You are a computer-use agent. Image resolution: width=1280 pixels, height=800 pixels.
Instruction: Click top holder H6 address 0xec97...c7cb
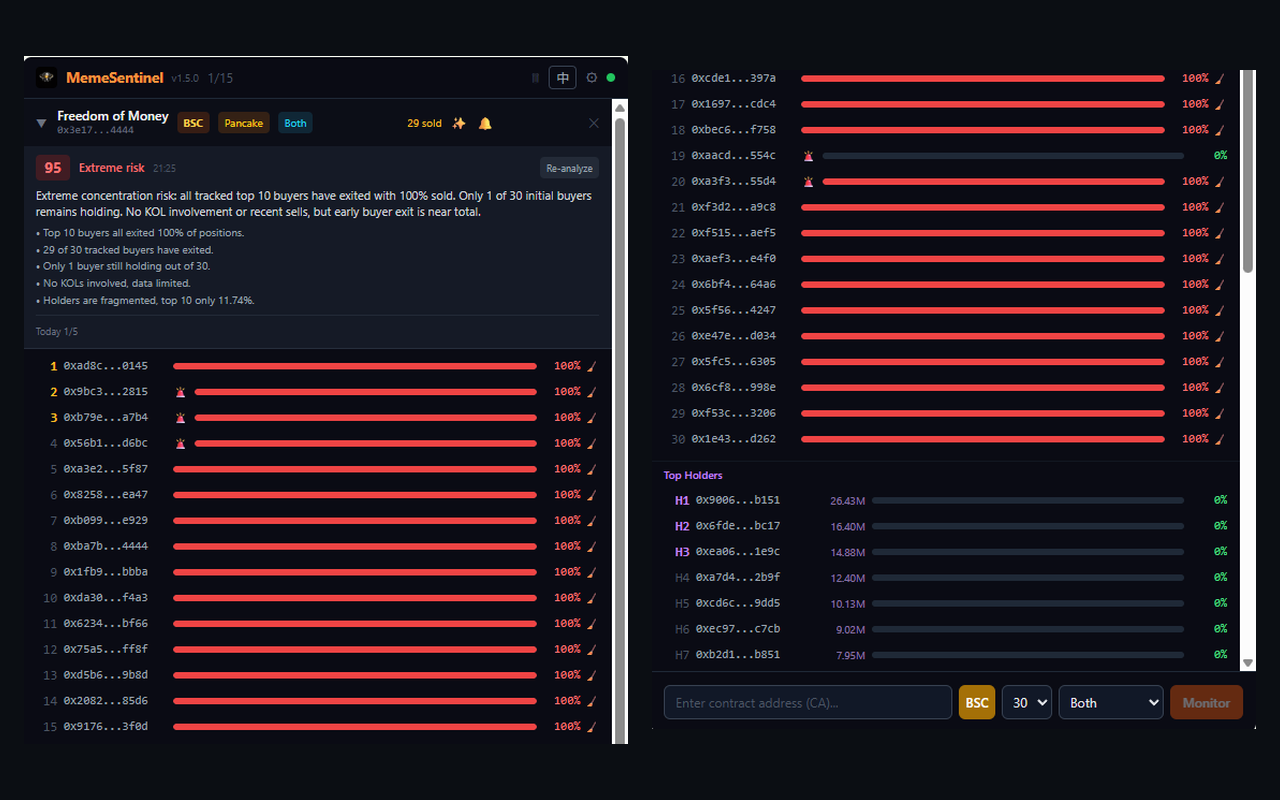click(x=737, y=629)
